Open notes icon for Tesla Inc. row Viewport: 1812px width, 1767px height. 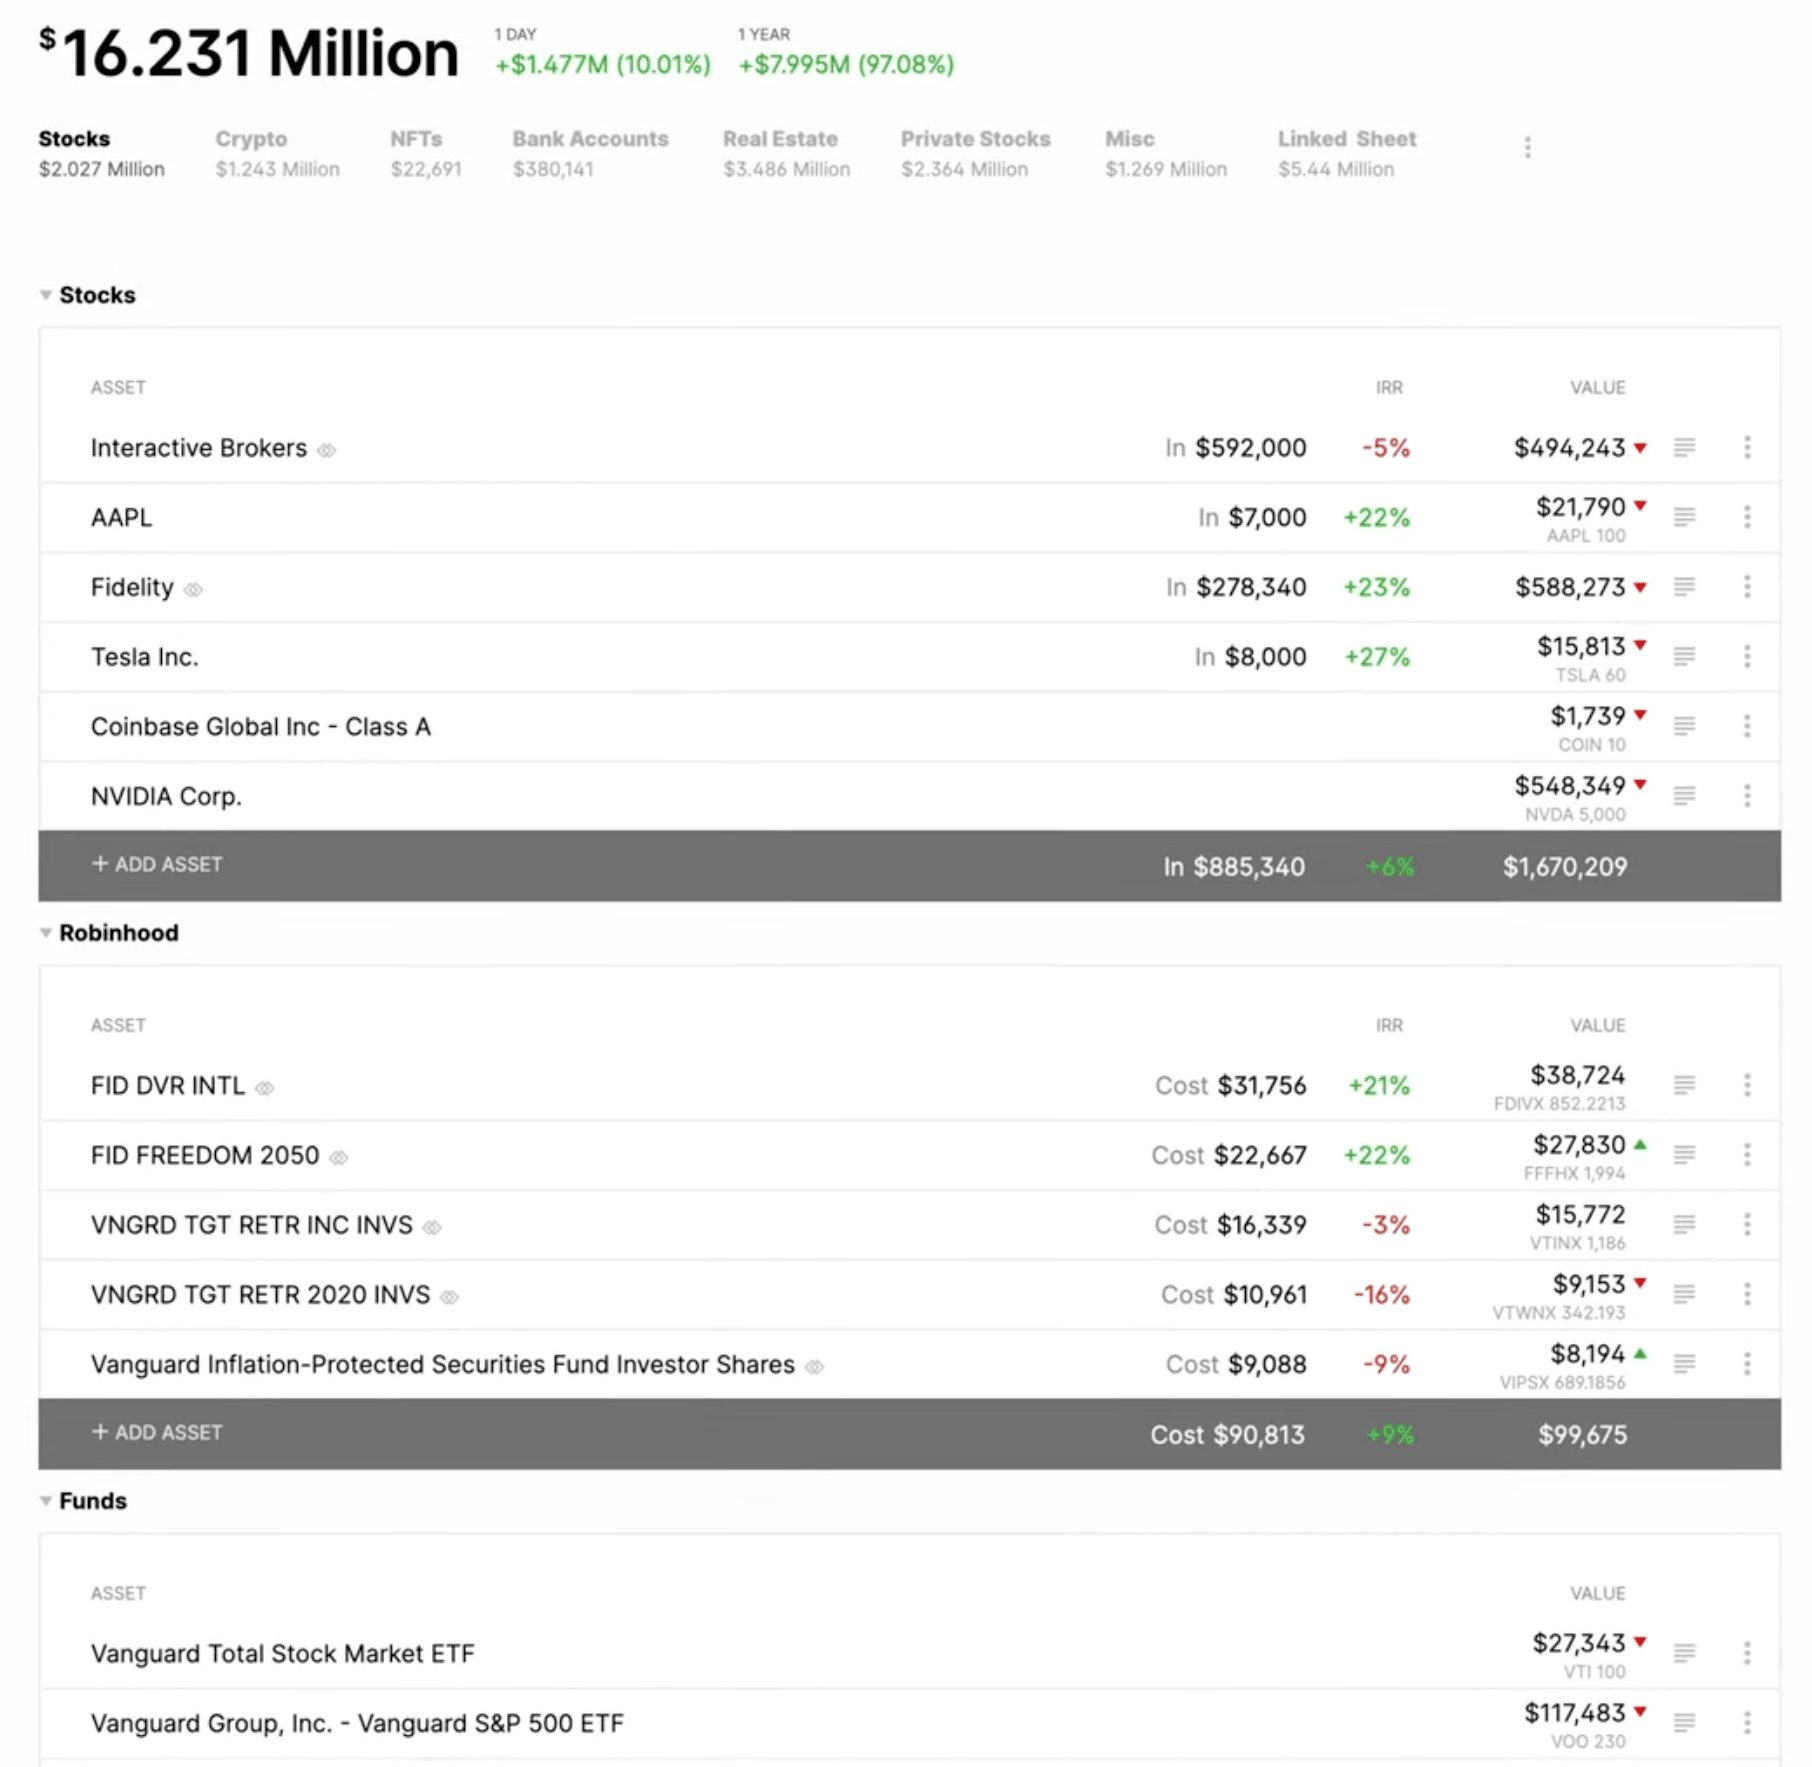pos(1684,656)
